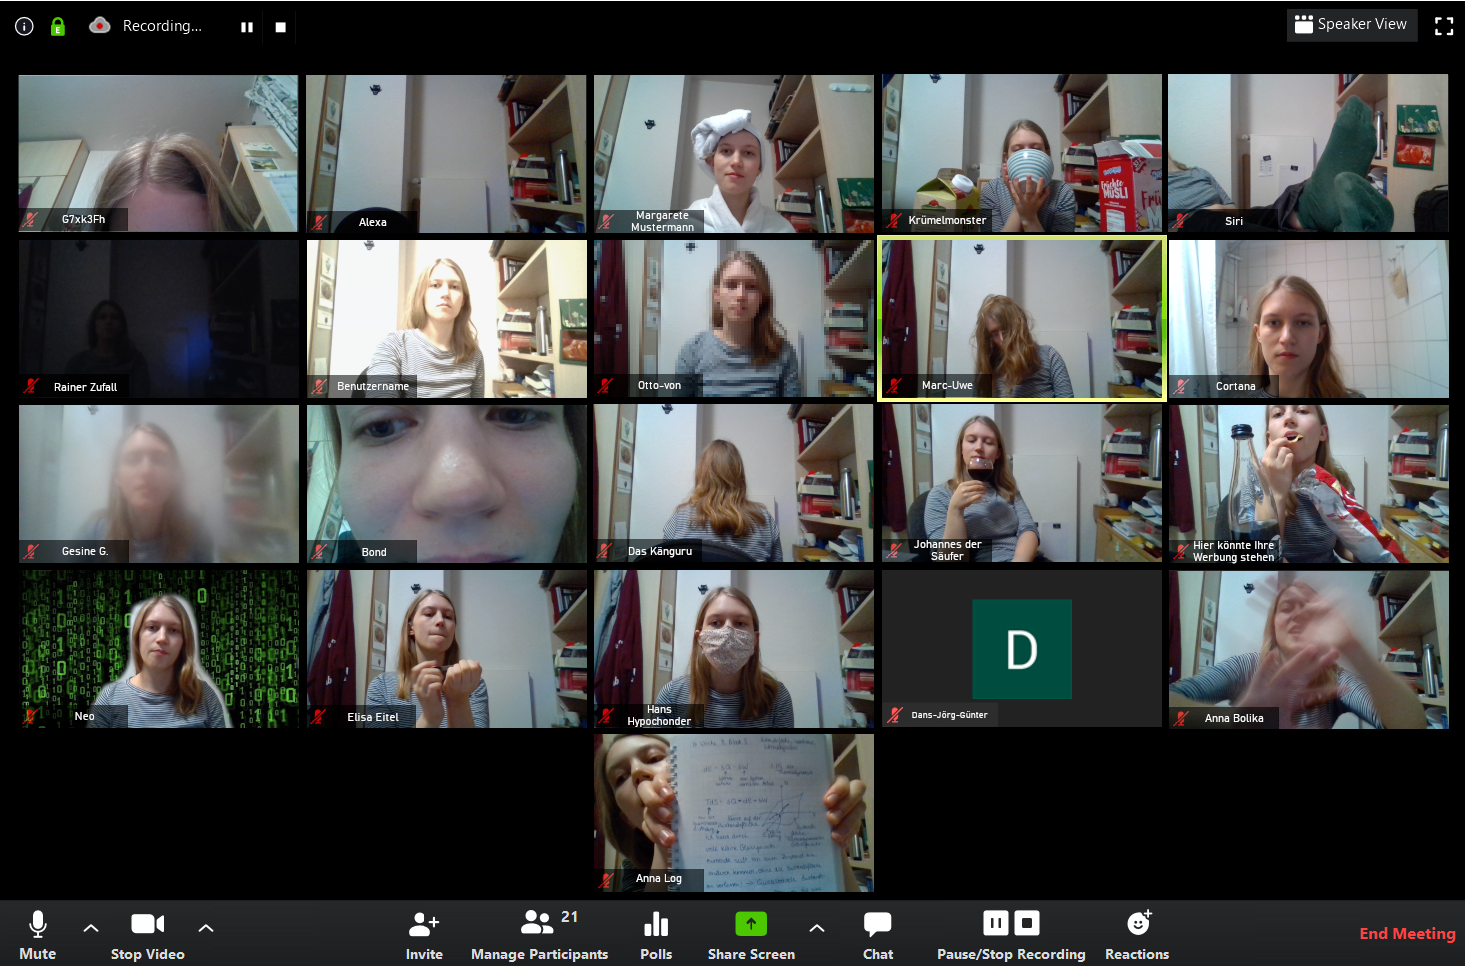This screenshot has width=1465, height=966.
Task: Switch to Speaker View
Action: (1351, 25)
